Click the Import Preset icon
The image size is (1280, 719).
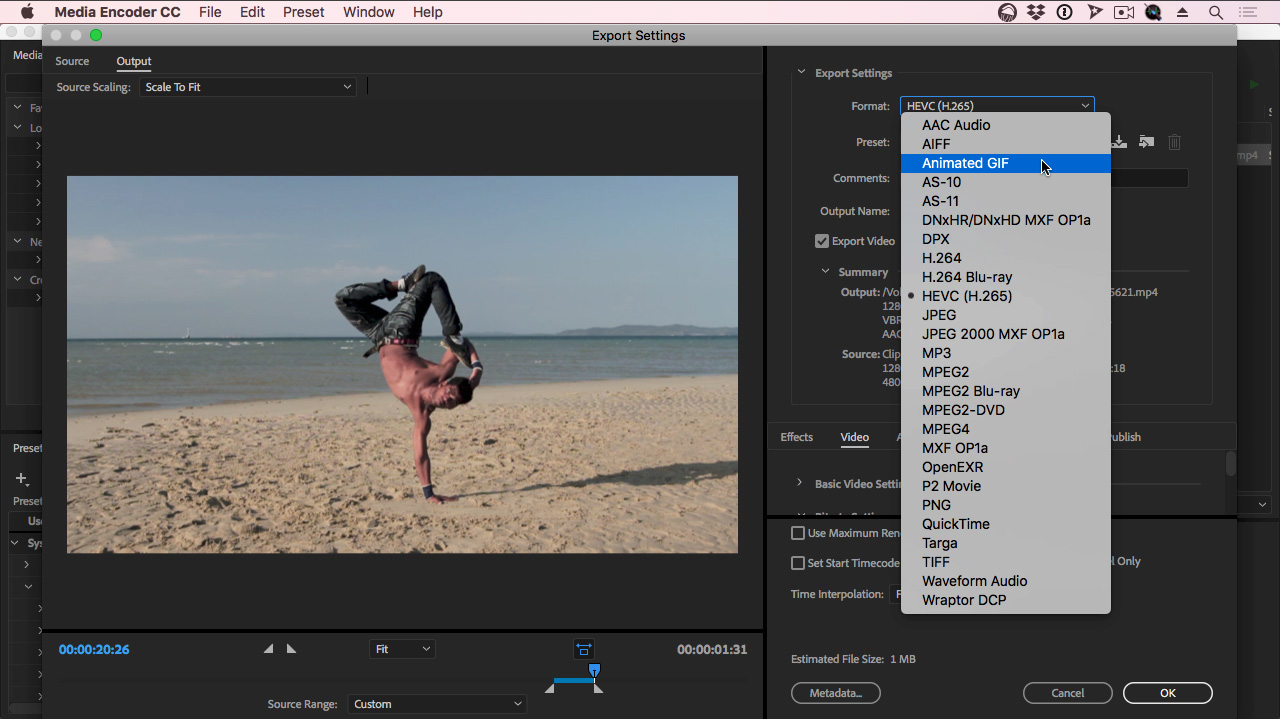coord(1147,142)
